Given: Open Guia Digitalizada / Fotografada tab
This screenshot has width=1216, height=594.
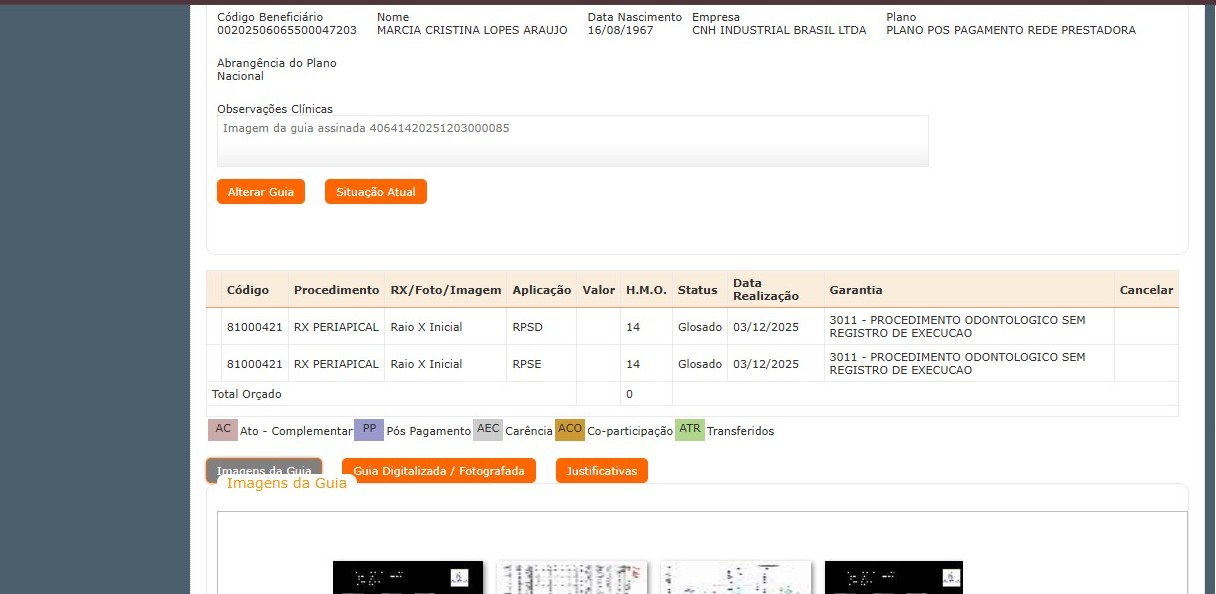Looking at the screenshot, I should pyautogui.click(x=438, y=471).
